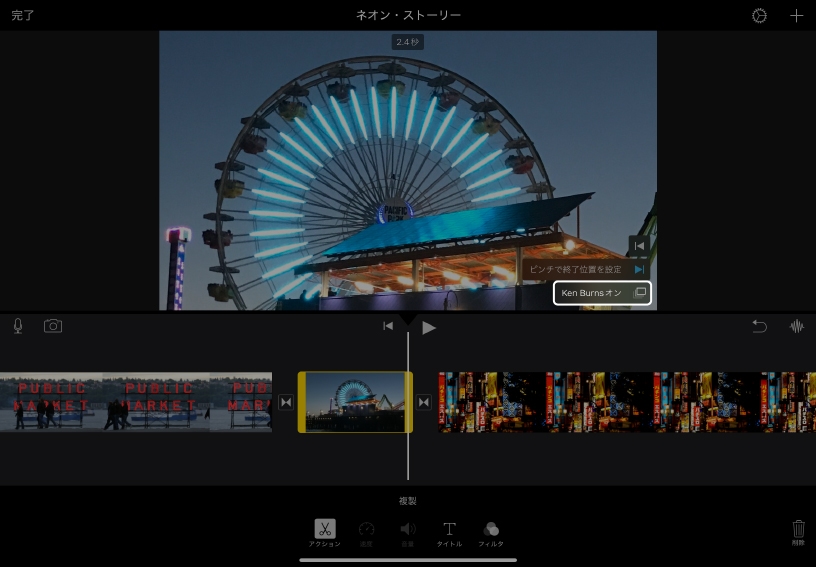
Task: Set the Ken Burns start position
Action: tap(638, 245)
